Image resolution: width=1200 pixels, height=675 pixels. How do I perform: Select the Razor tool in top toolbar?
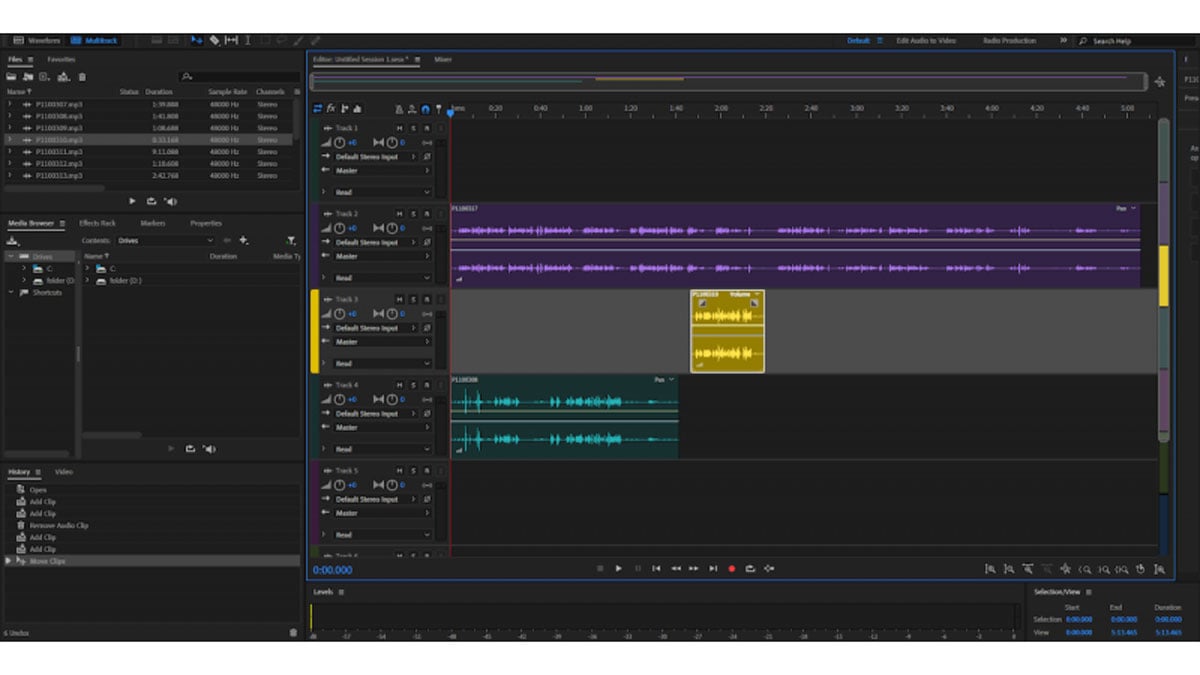214,41
